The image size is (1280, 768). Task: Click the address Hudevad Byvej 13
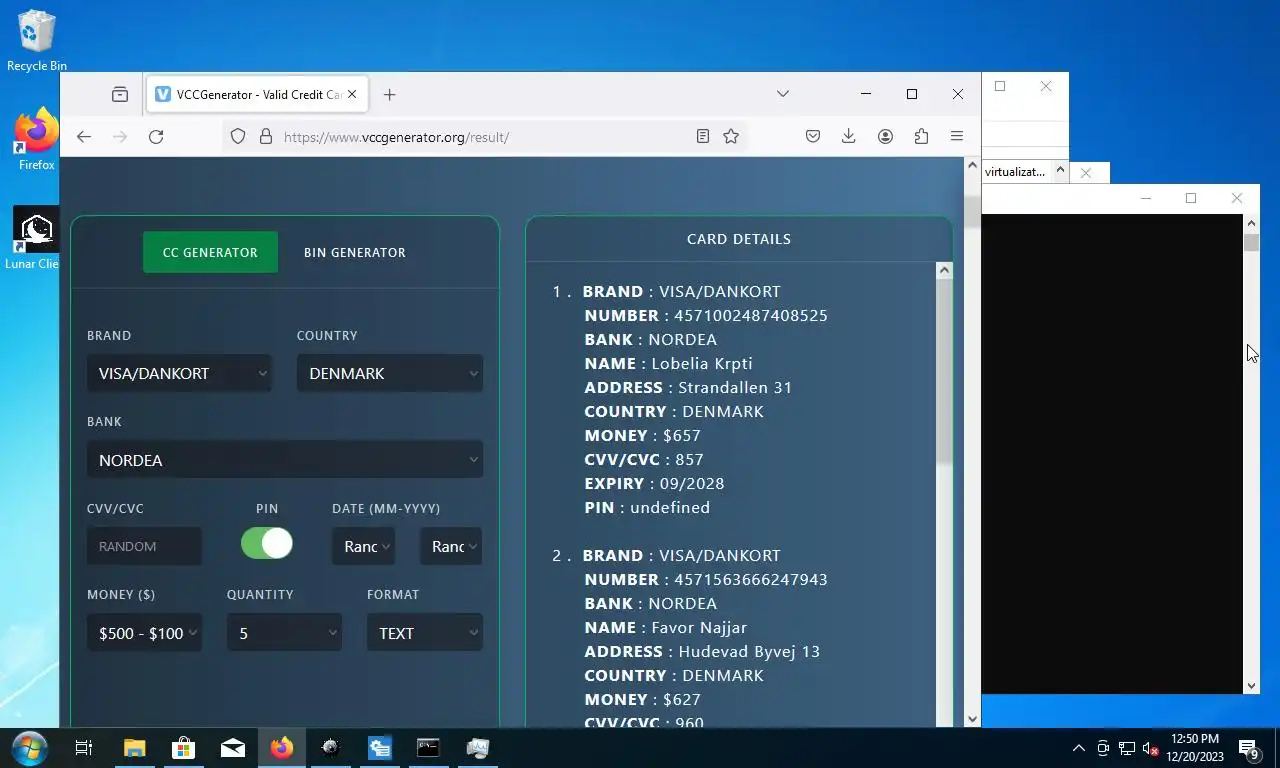click(749, 651)
